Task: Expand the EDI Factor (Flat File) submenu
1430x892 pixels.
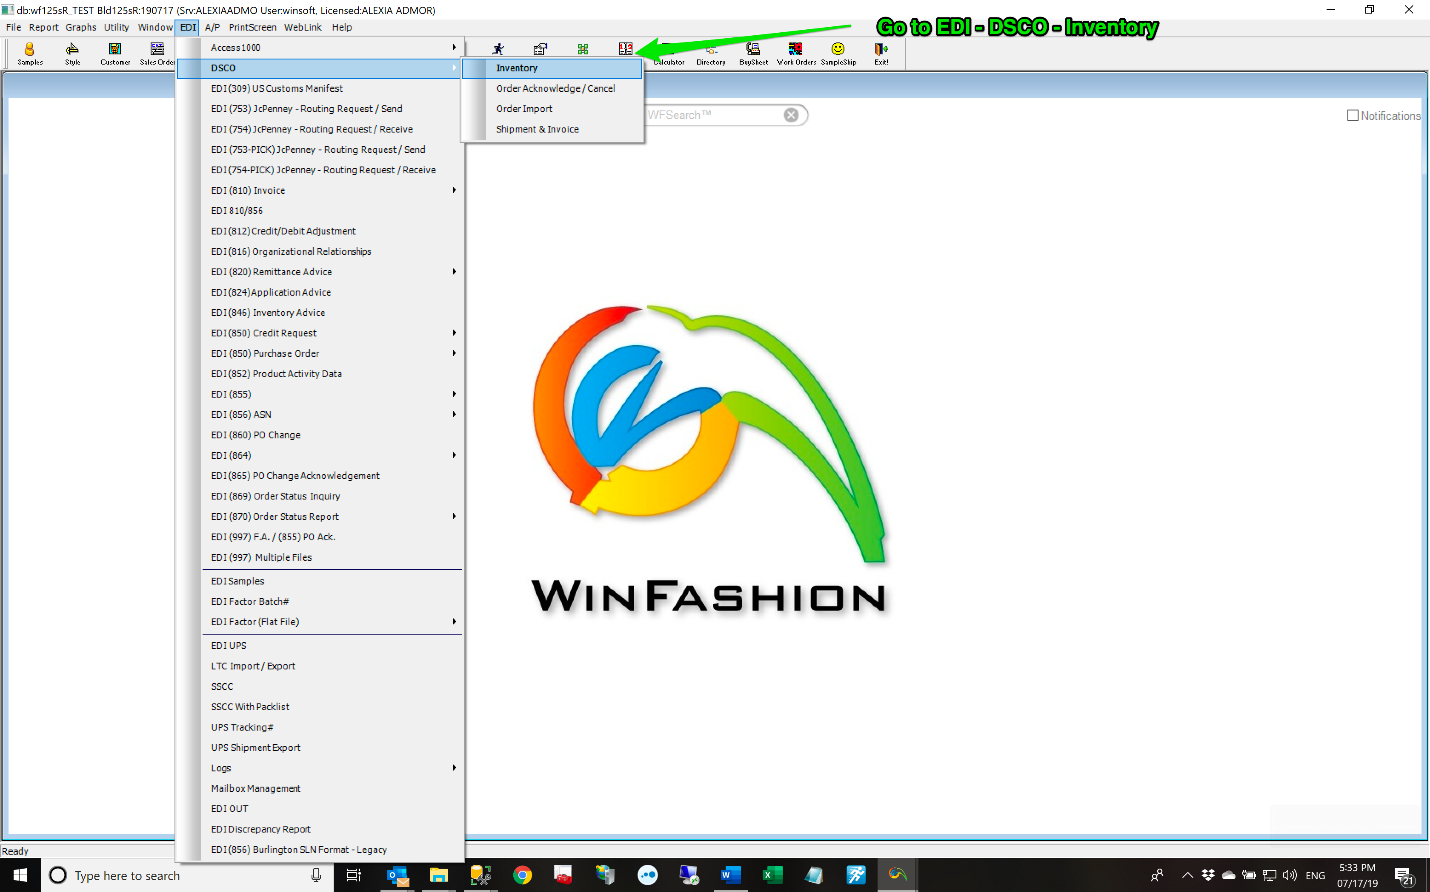Action: tap(320, 622)
